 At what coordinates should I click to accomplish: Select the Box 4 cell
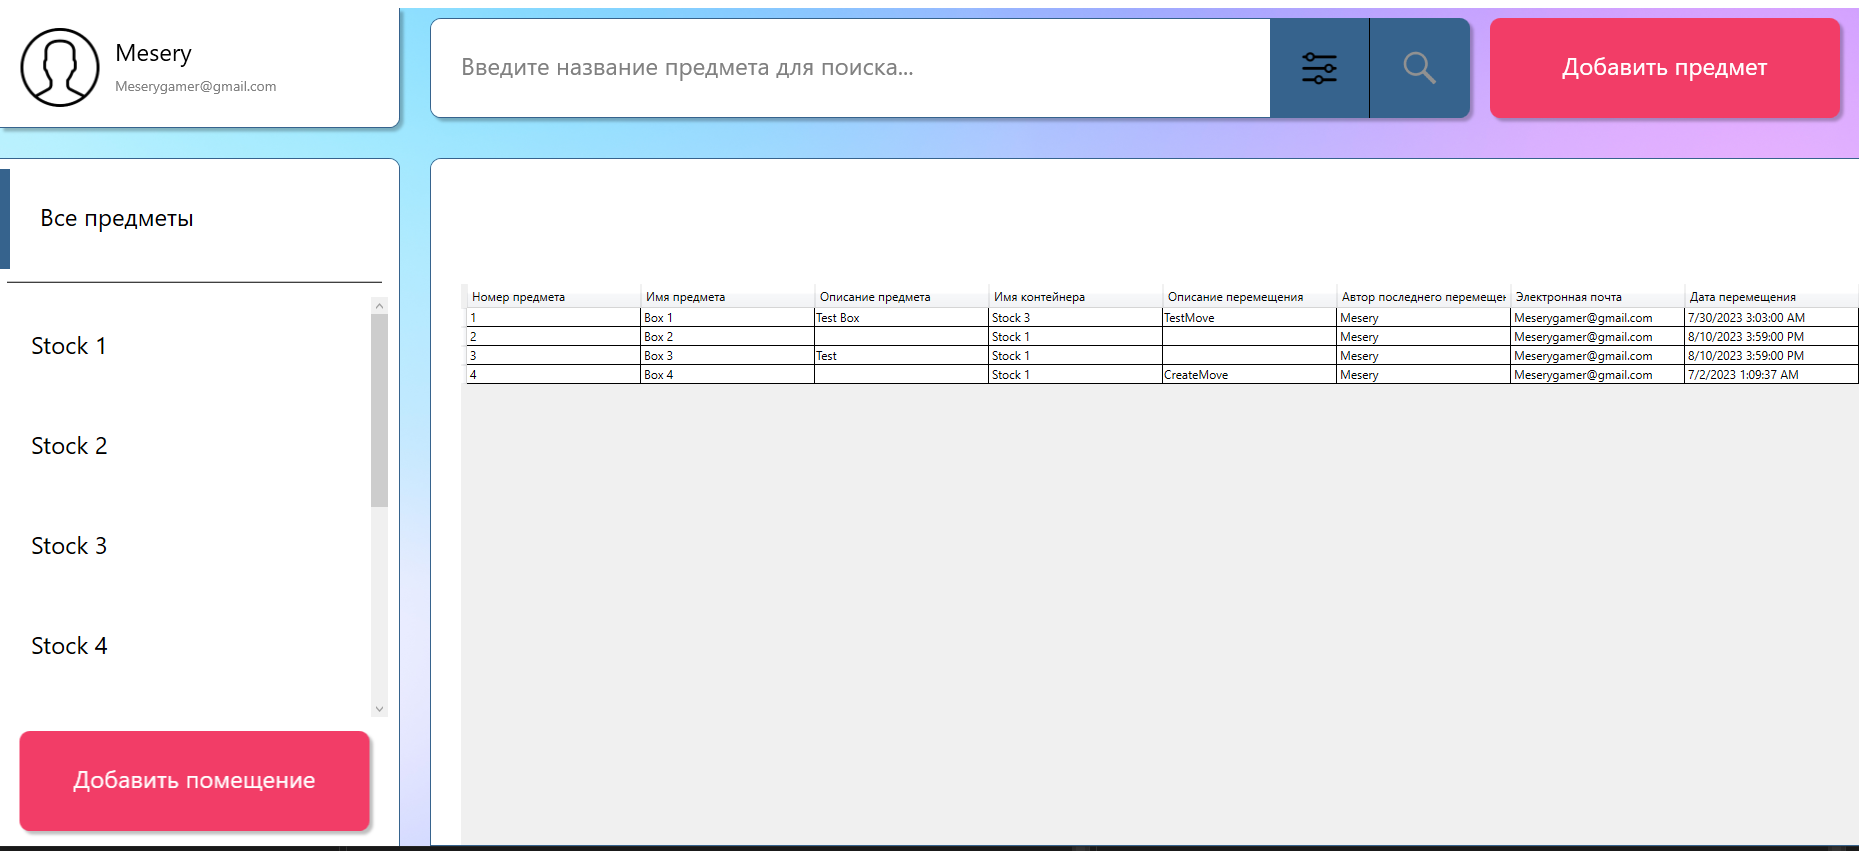[727, 375]
